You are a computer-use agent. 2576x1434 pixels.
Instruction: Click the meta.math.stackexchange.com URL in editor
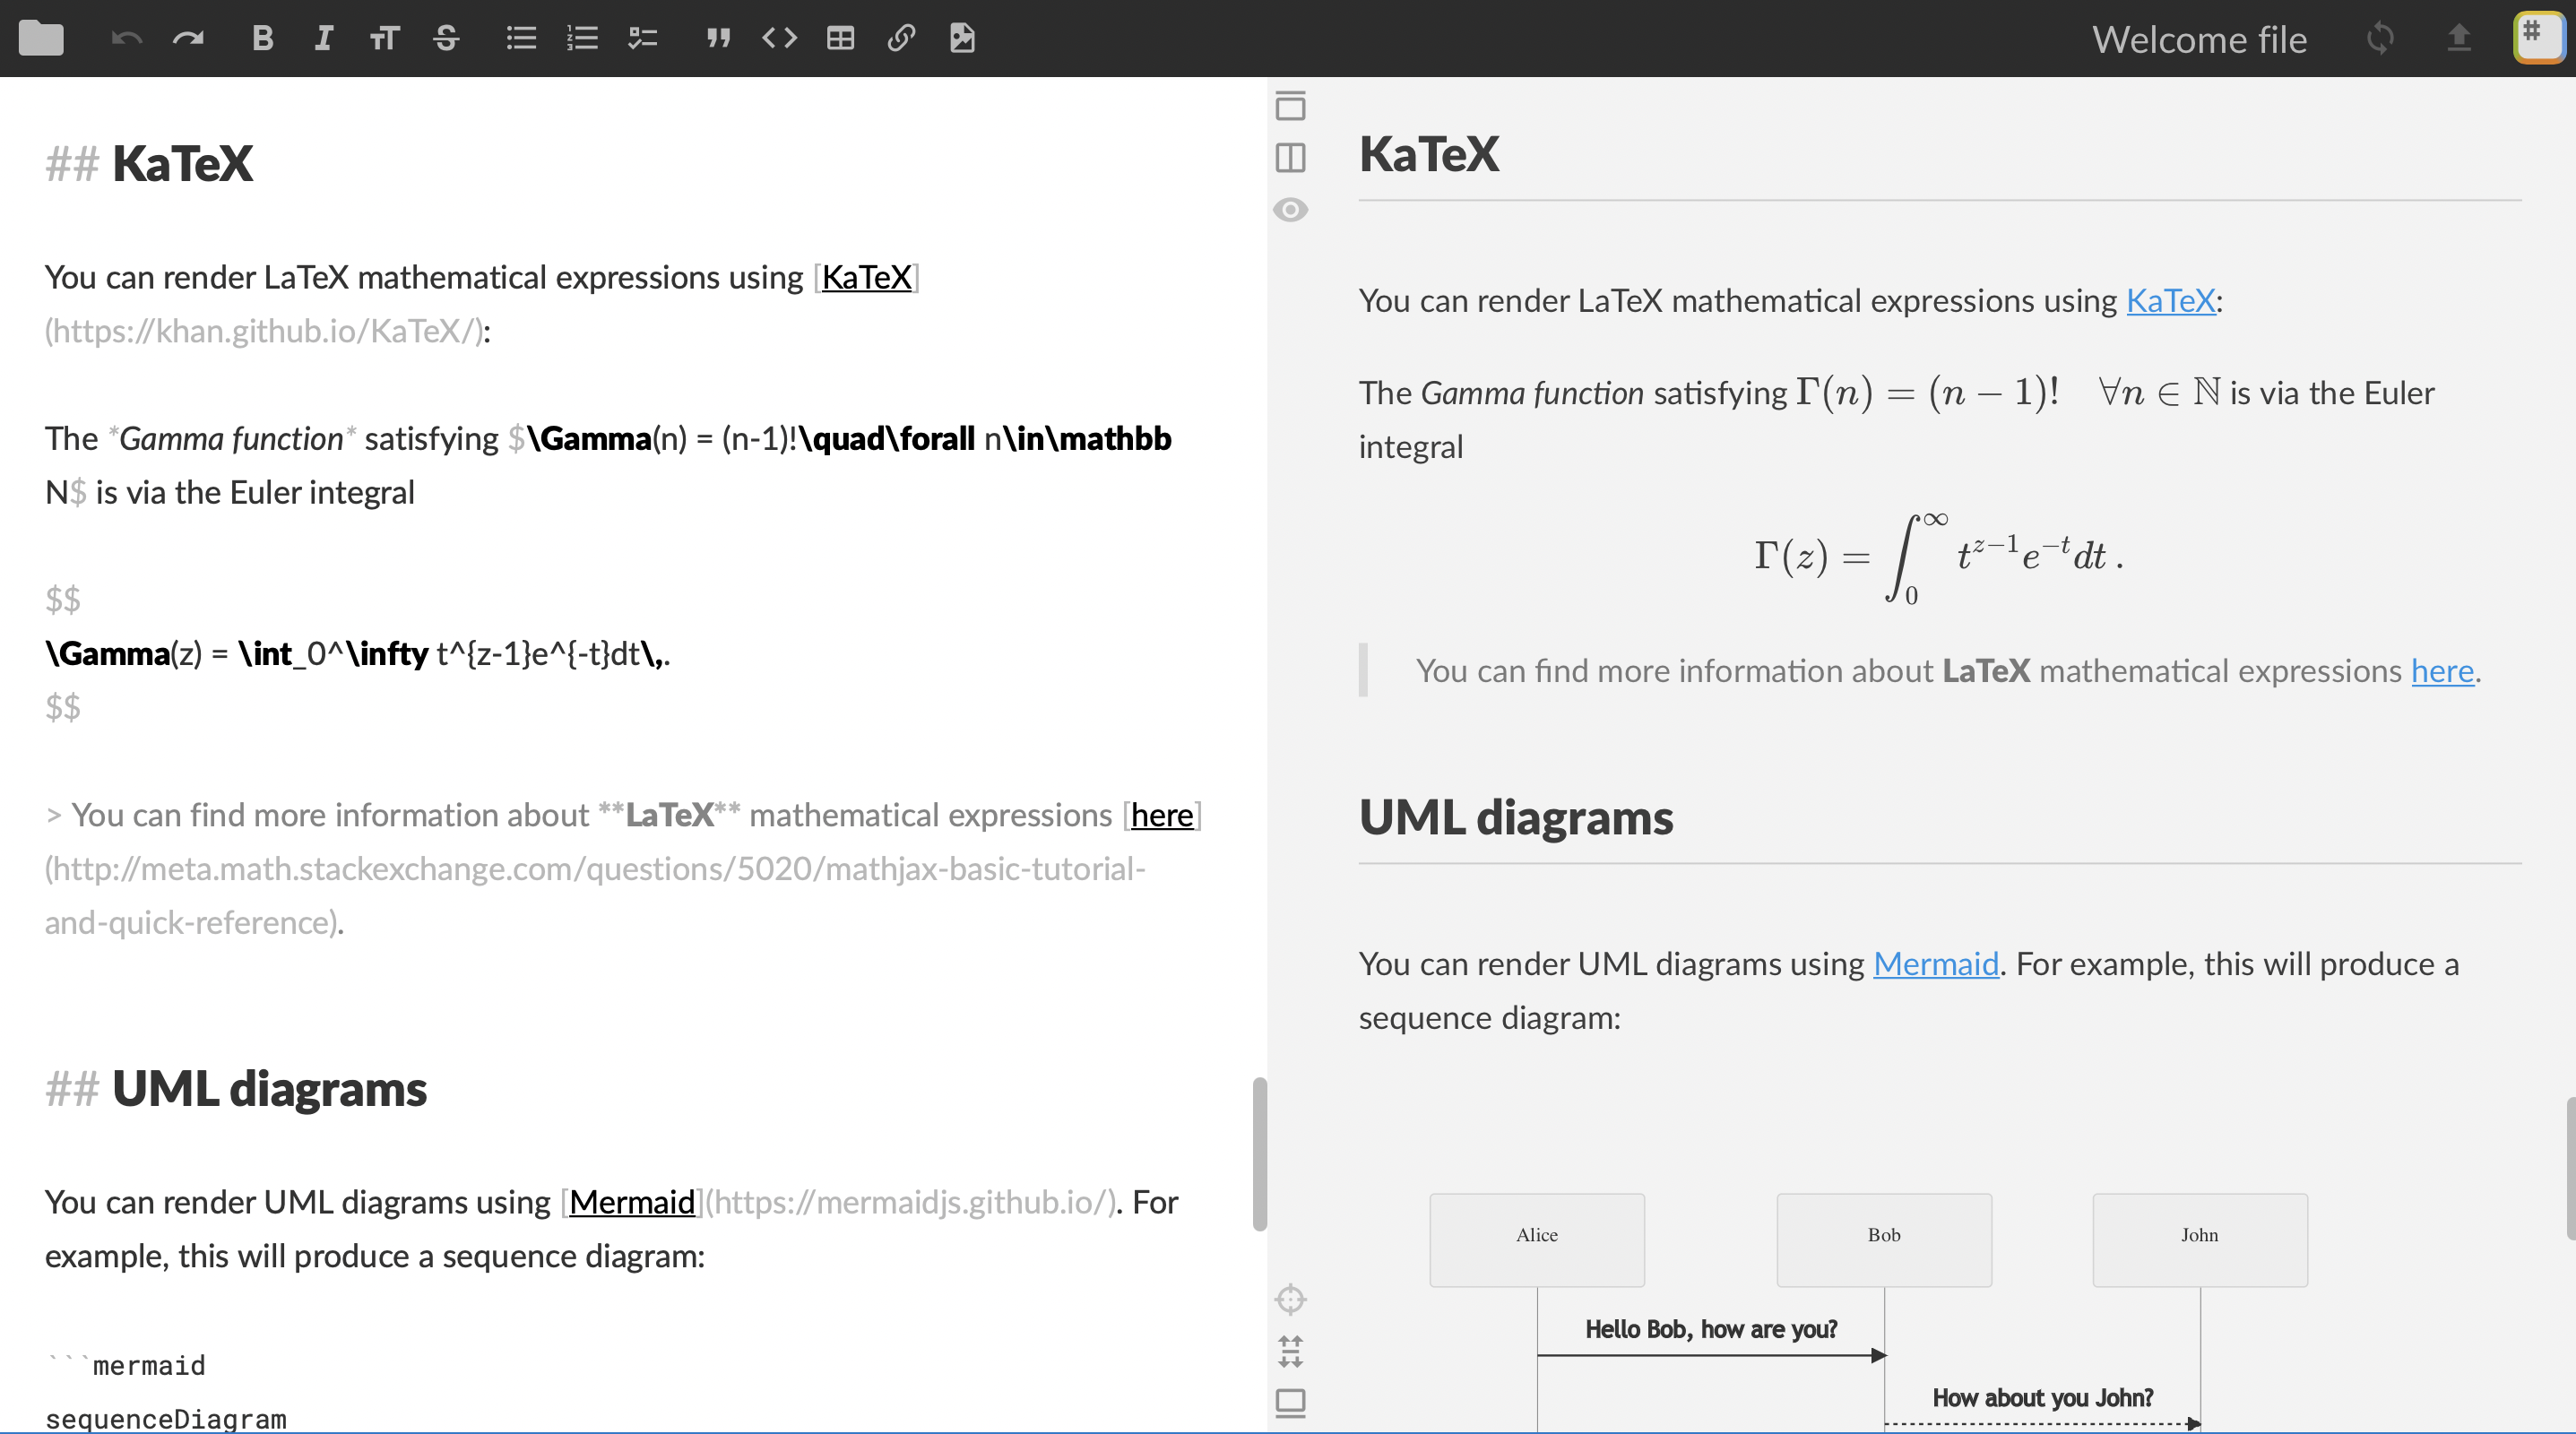coord(595,895)
